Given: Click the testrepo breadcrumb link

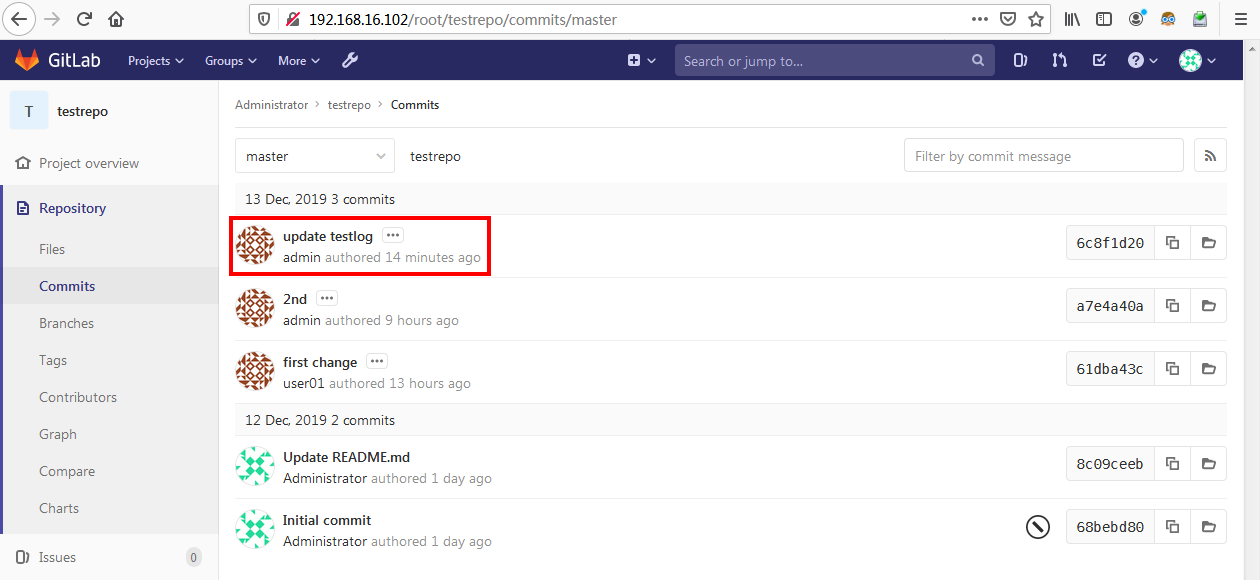Looking at the screenshot, I should click(349, 105).
